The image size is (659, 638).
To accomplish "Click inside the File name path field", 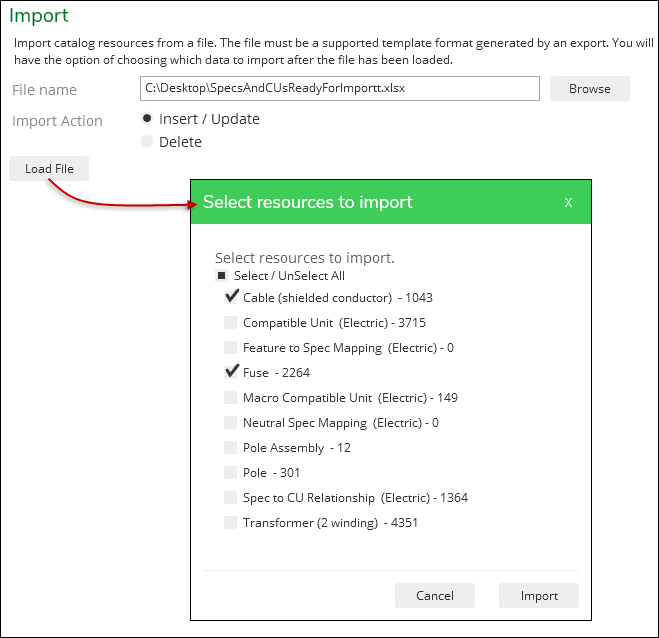I will pyautogui.click(x=340, y=88).
